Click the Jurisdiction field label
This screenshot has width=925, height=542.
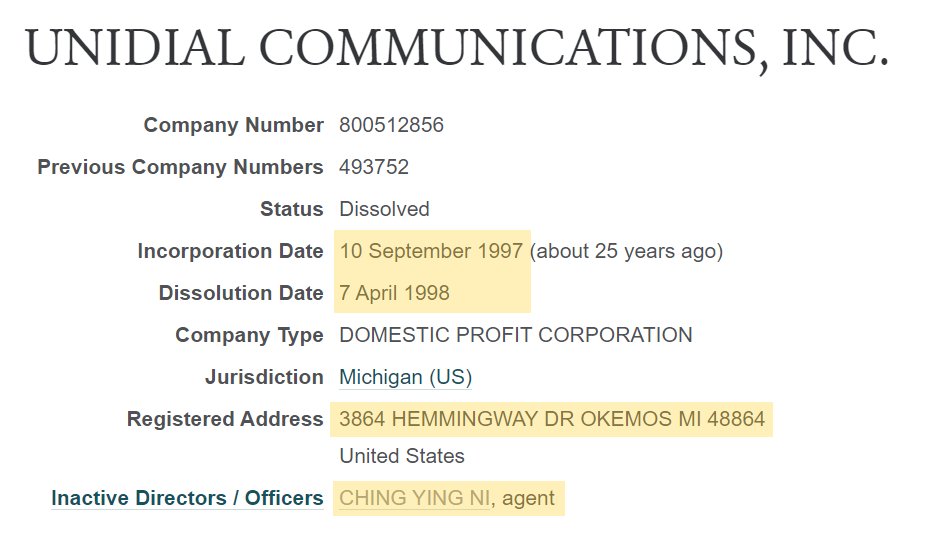pos(264,378)
